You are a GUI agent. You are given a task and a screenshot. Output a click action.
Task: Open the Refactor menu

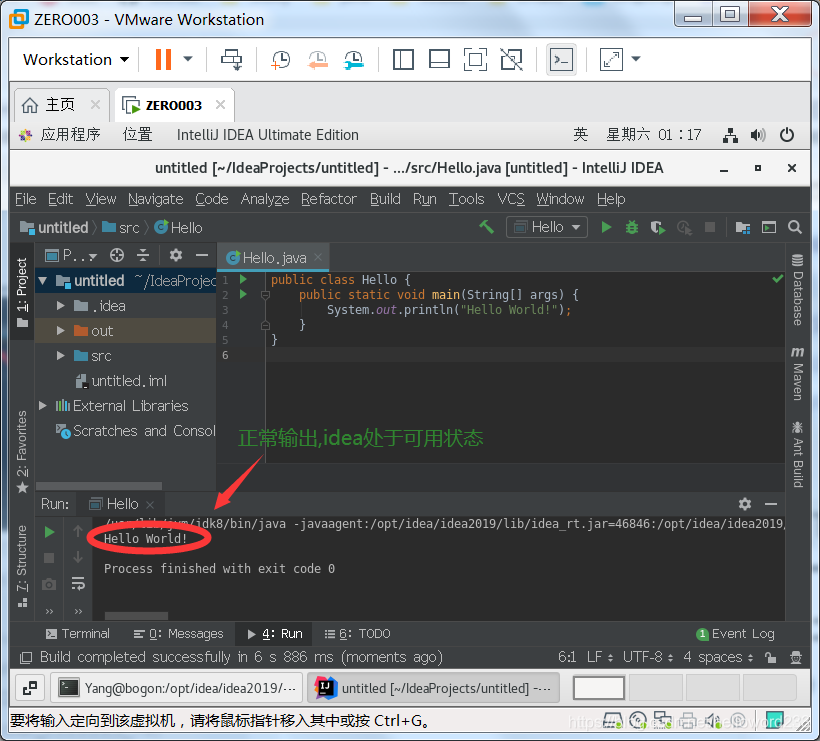pos(328,199)
